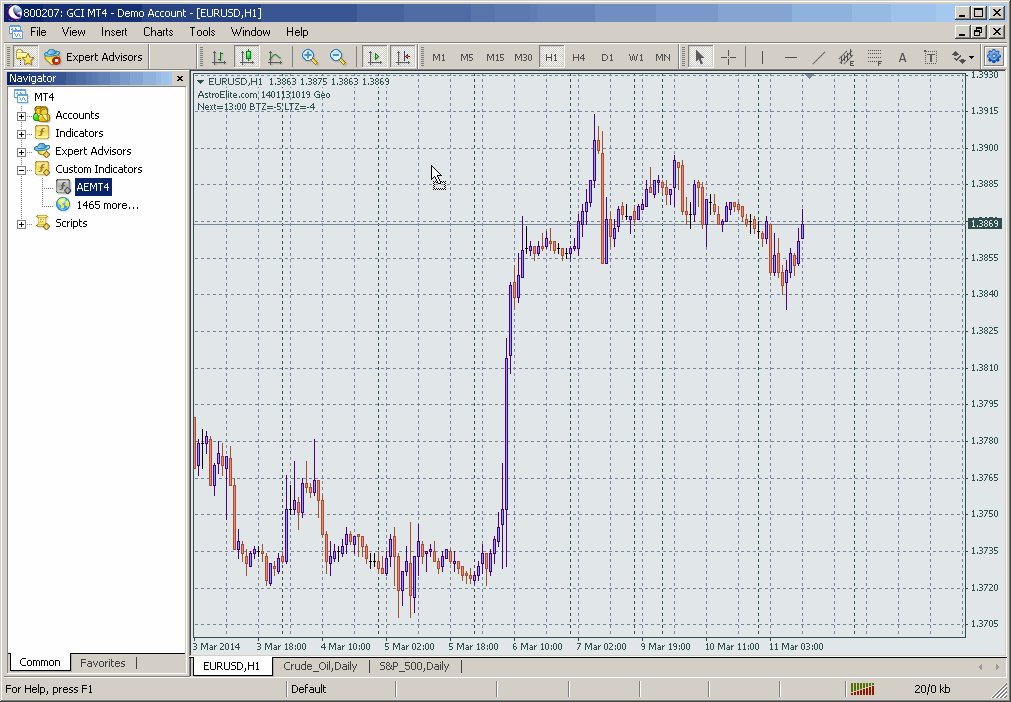Select the trendline drawing tool
Image resolution: width=1011 pixels, height=702 pixels.
point(819,57)
